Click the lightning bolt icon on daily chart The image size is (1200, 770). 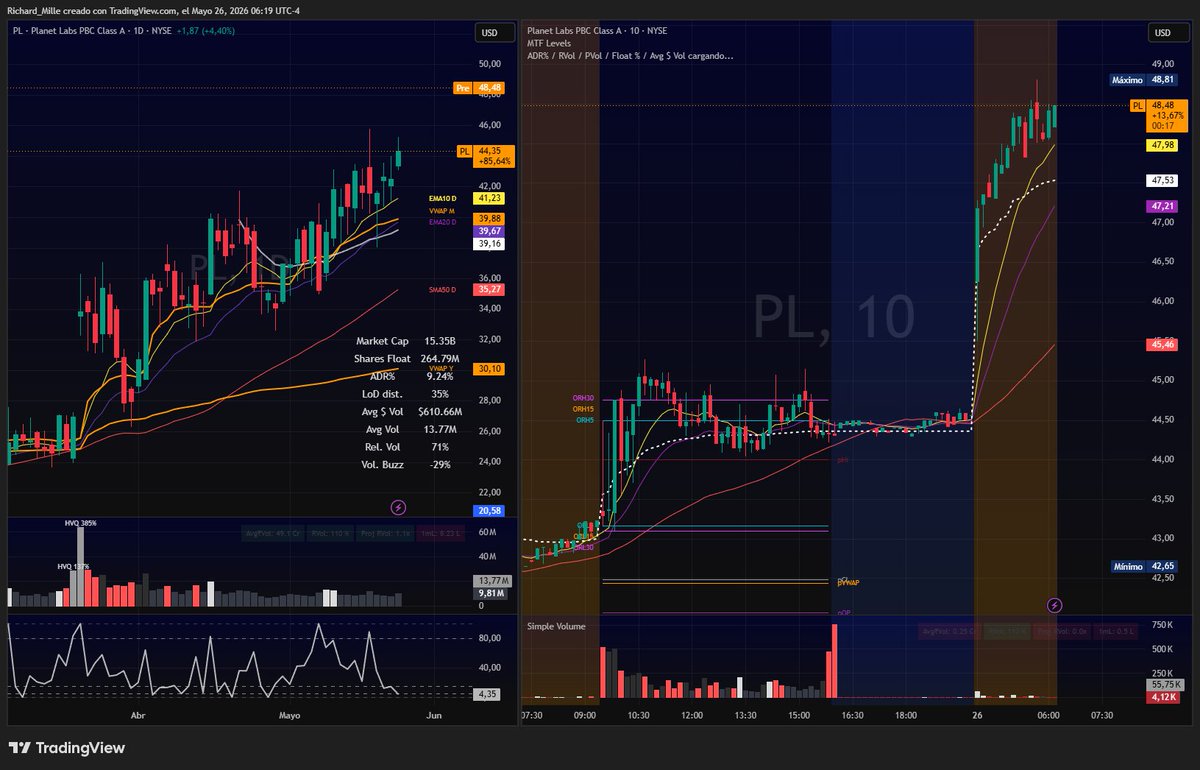pos(399,507)
